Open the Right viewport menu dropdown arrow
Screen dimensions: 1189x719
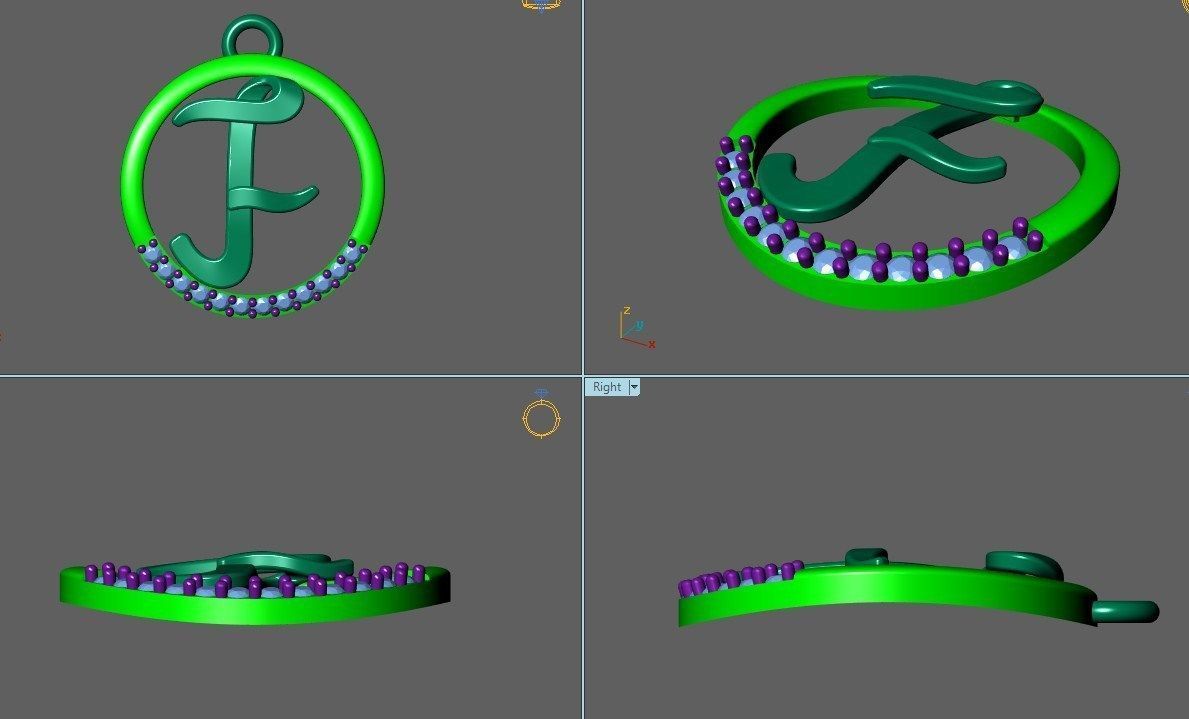point(634,388)
